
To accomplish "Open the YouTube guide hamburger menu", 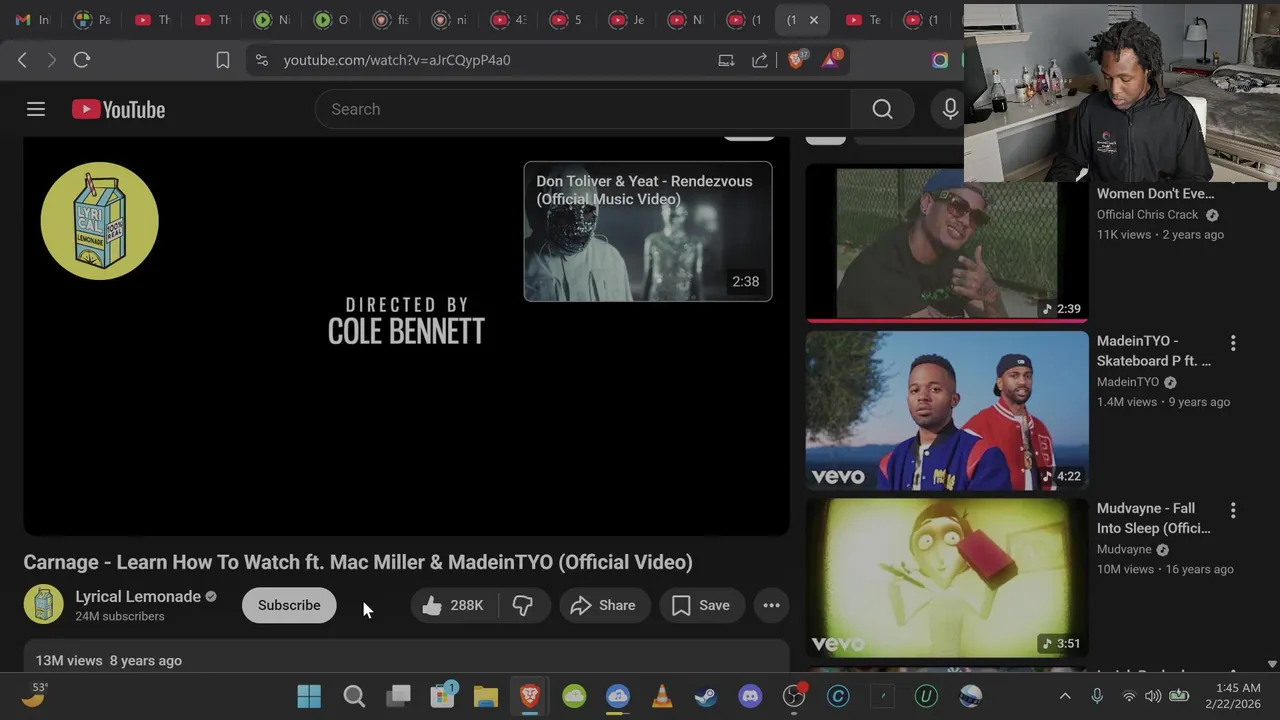I will (36, 109).
